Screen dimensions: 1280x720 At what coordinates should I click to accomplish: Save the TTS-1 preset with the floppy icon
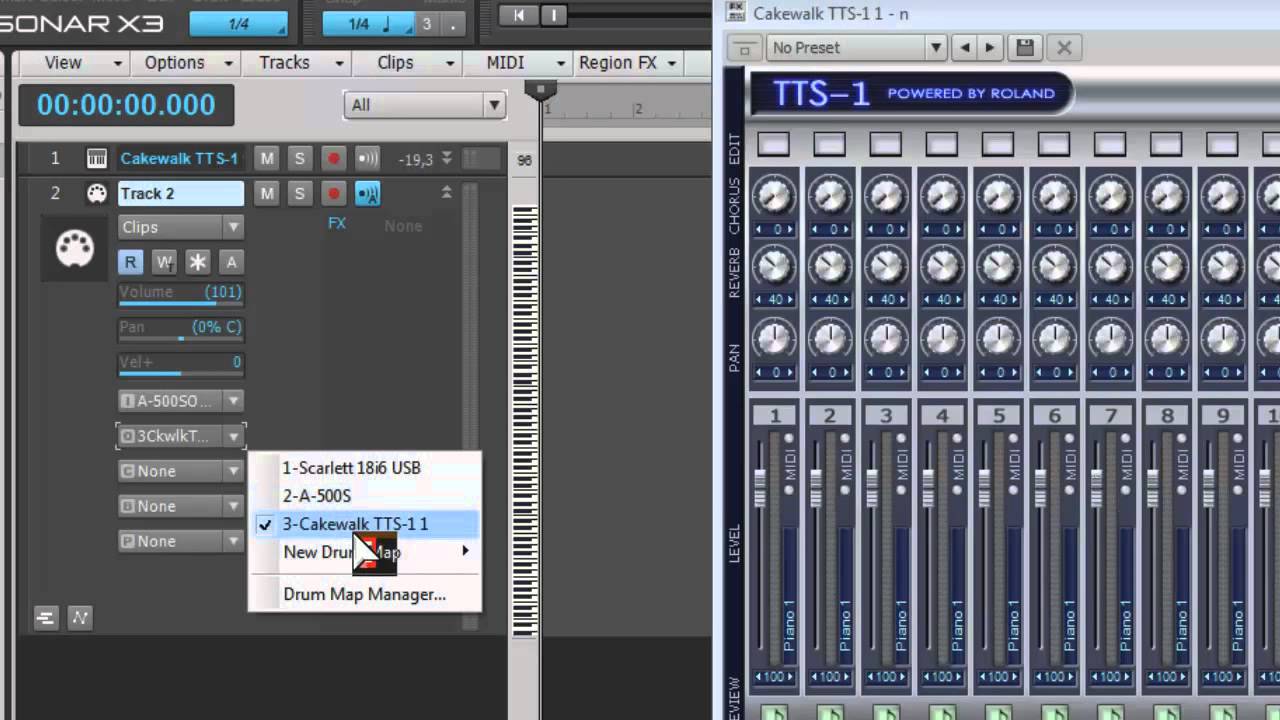(1024, 47)
